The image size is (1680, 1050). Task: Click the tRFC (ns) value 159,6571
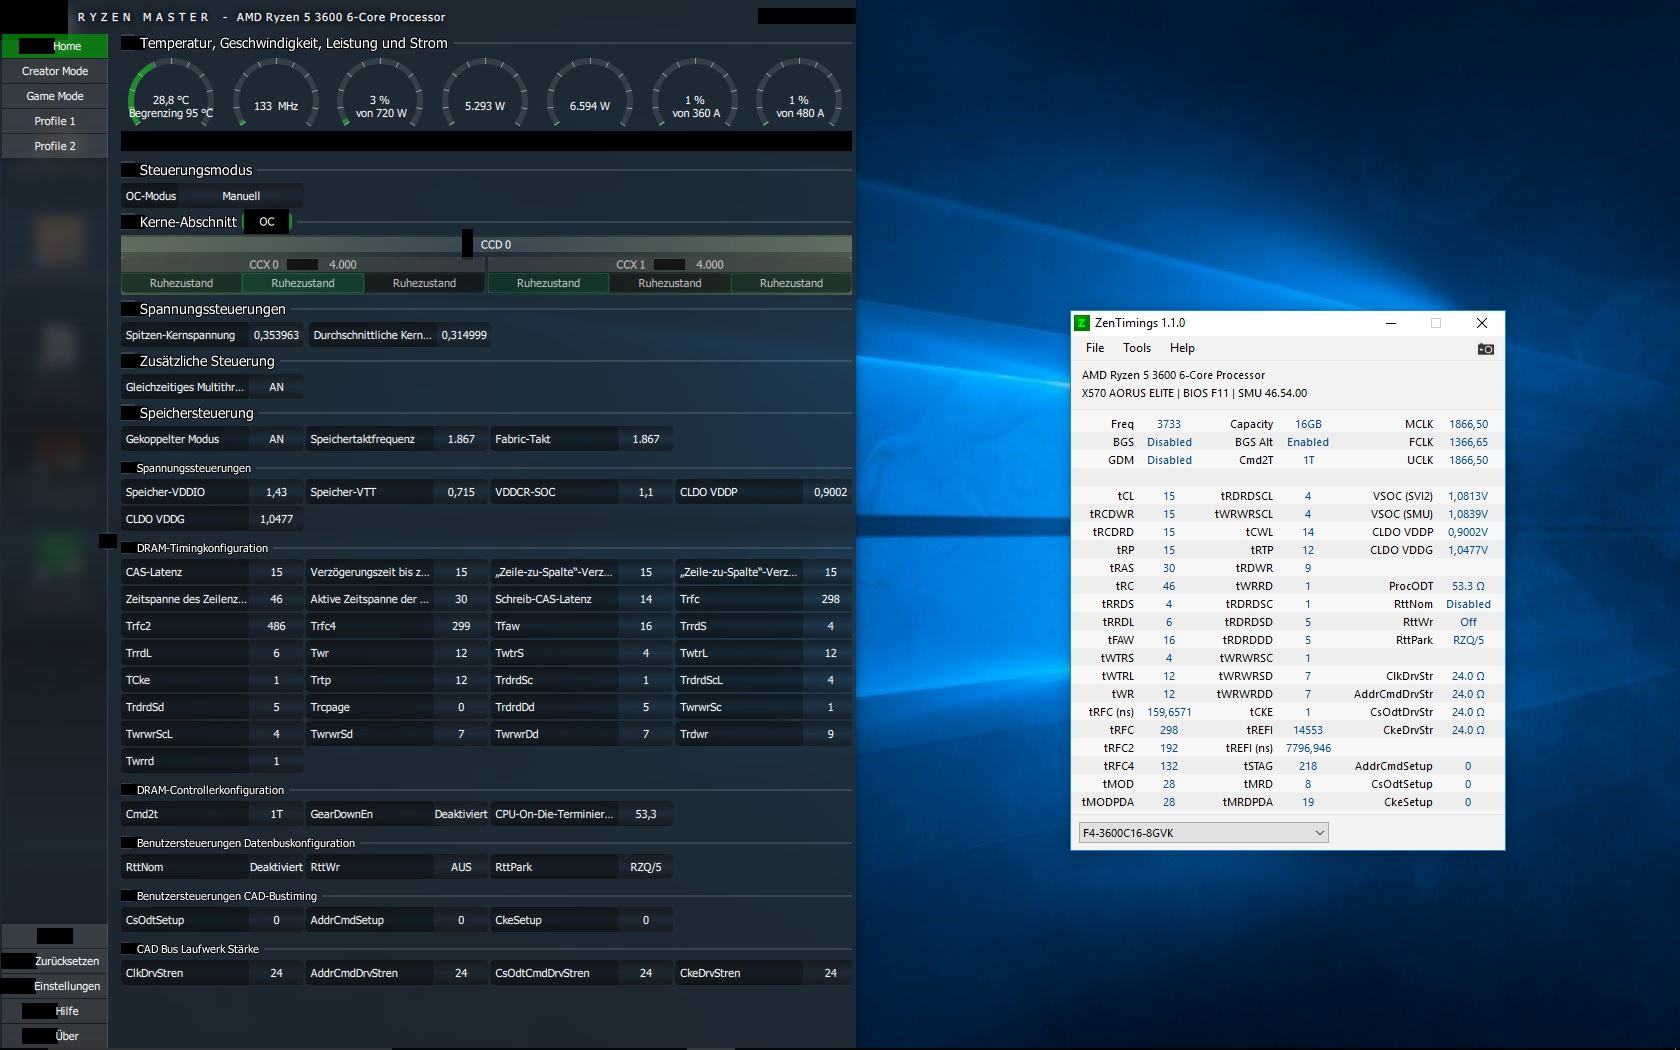(1169, 712)
